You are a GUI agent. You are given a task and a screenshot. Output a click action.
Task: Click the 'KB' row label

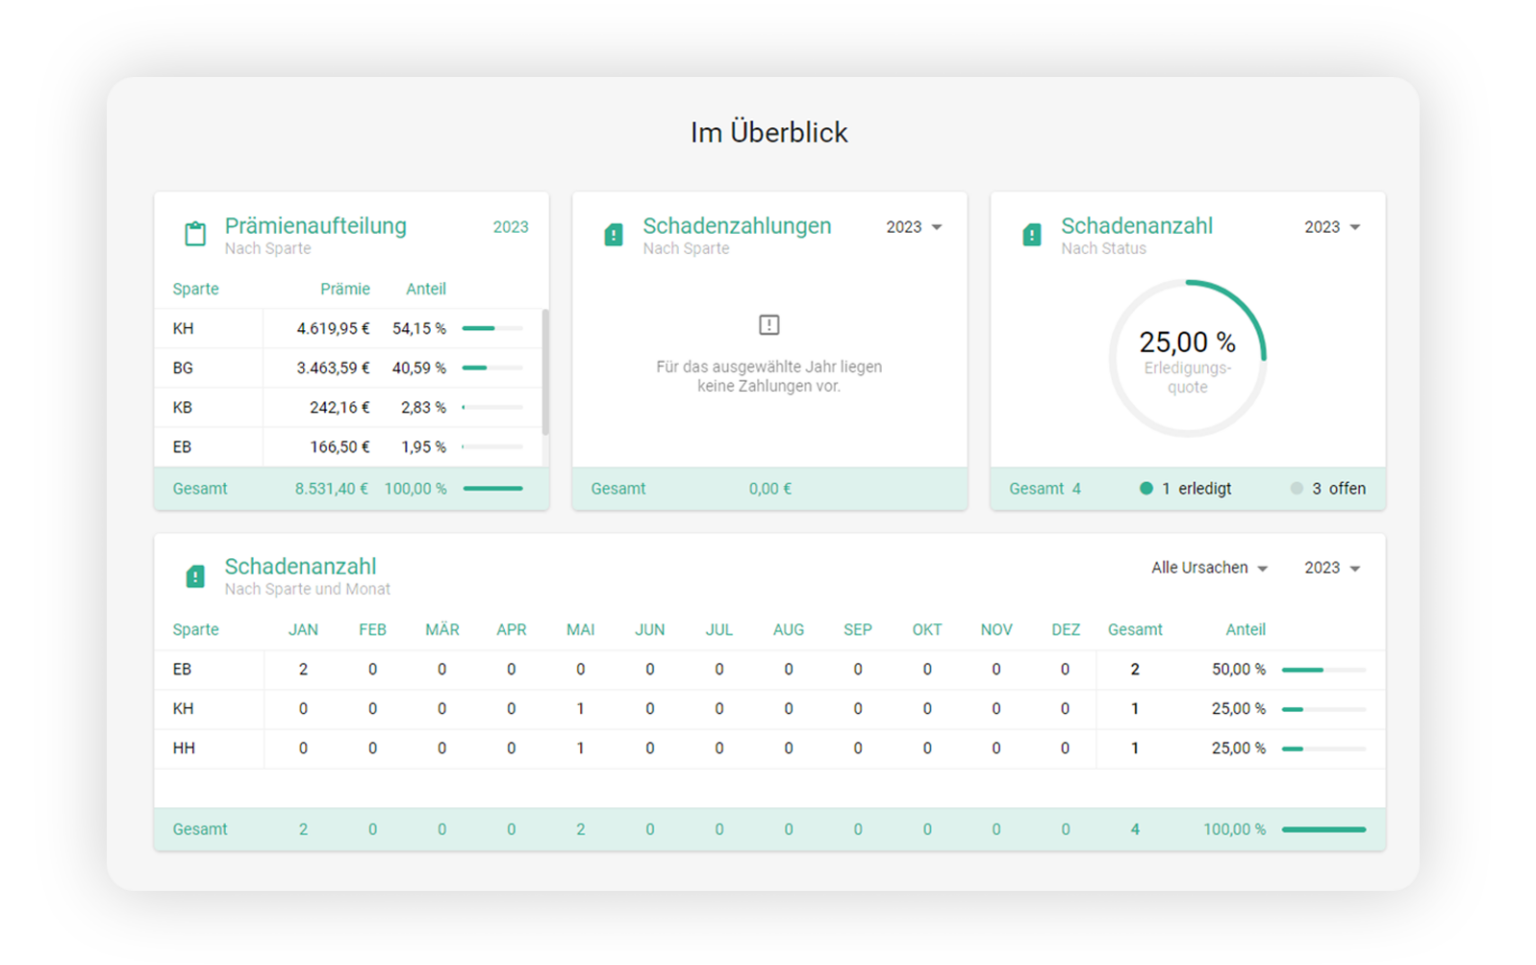[182, 407]
